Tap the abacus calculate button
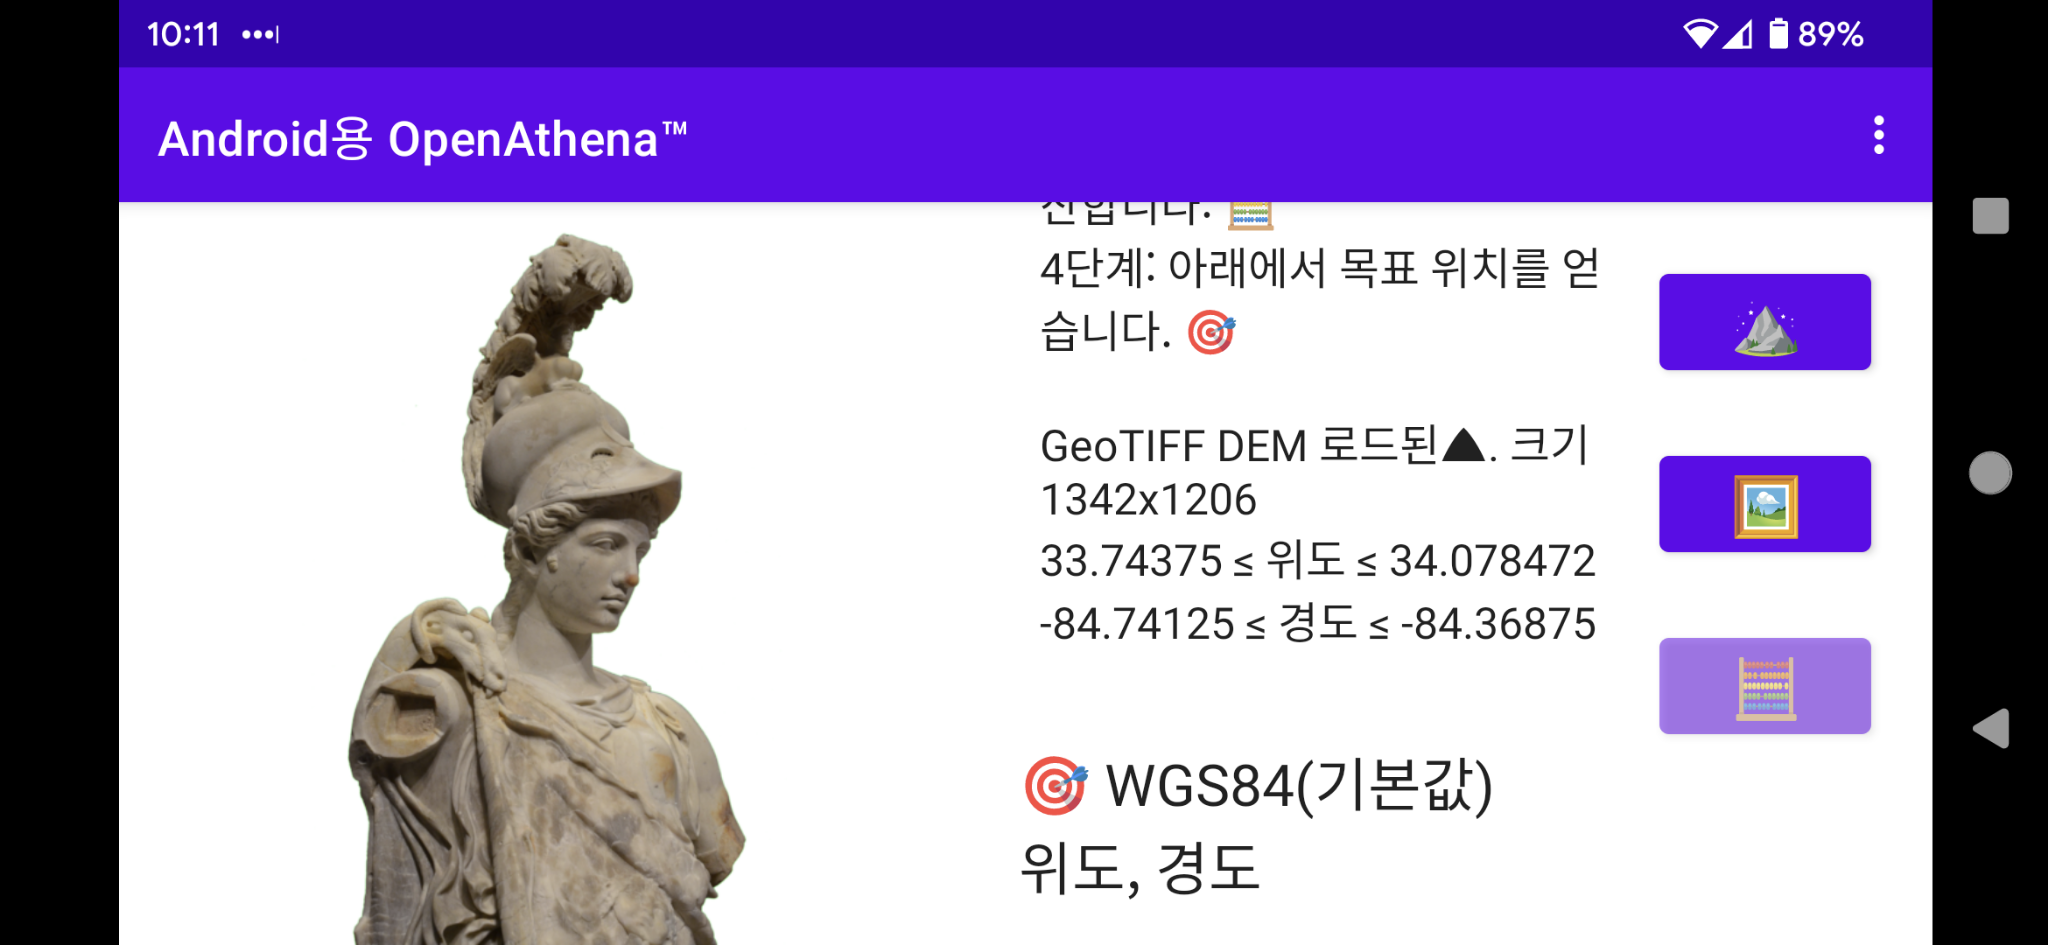This screenshot has height=945, width=2048. (x=1765, y=686)
